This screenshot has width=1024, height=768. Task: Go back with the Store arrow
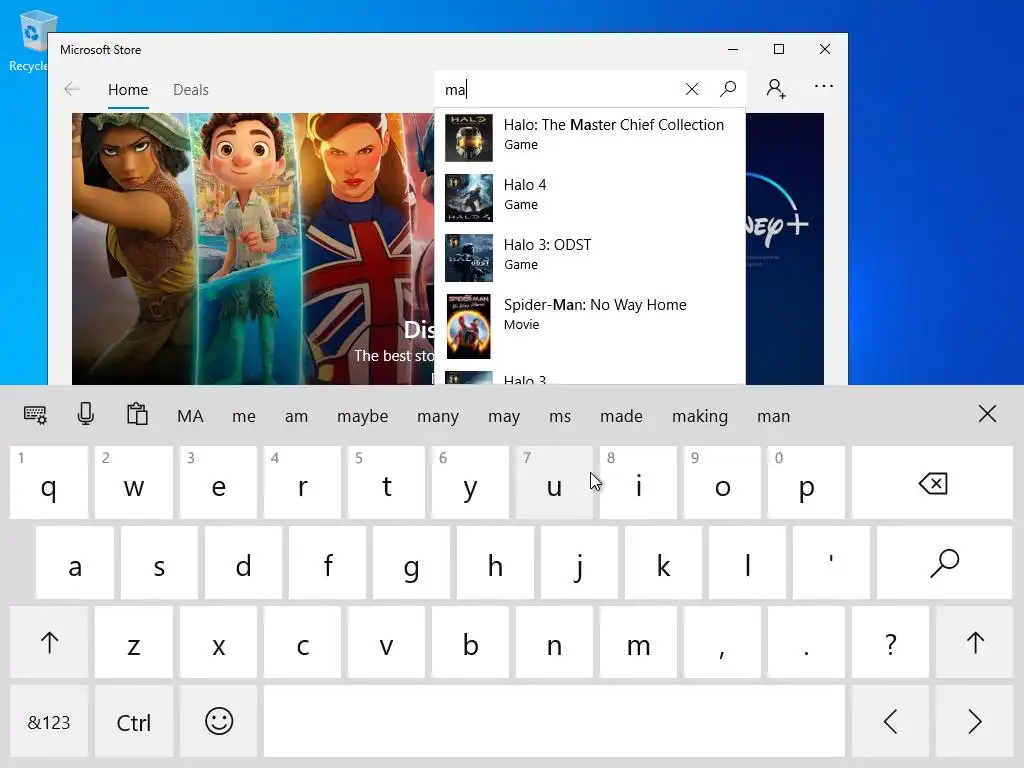pos(72,89)
